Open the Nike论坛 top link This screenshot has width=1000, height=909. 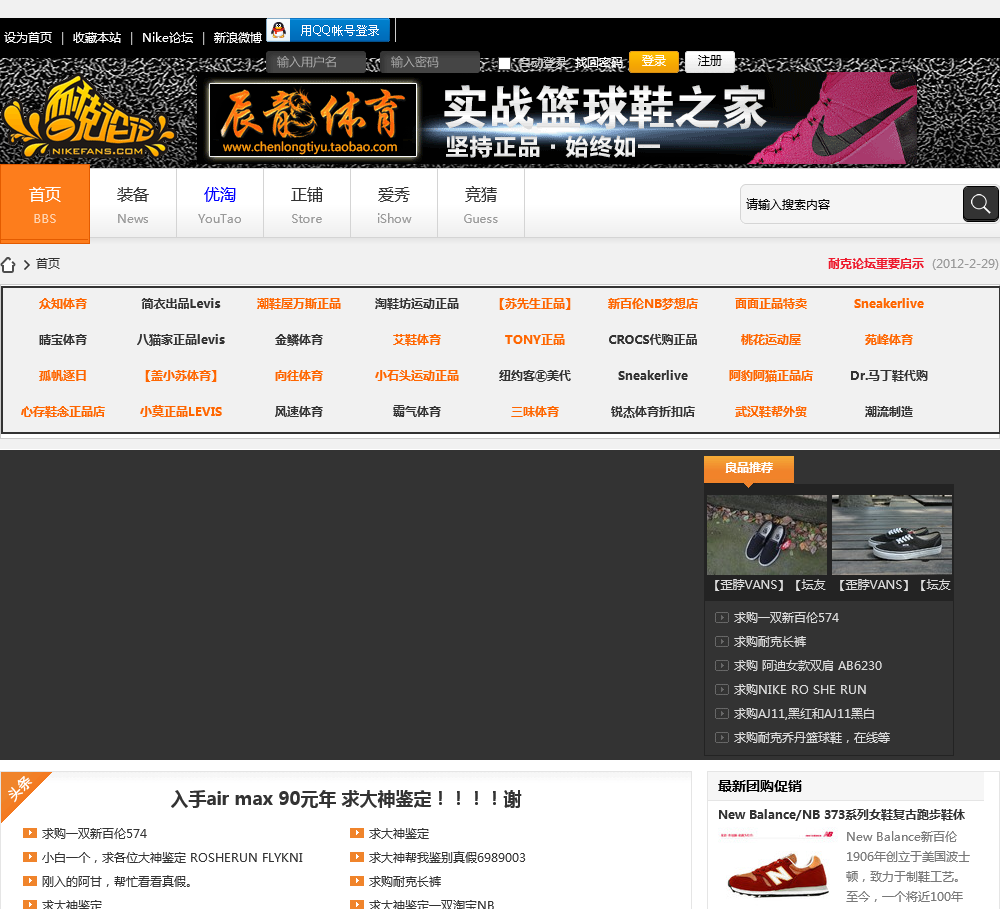[168, 38]
